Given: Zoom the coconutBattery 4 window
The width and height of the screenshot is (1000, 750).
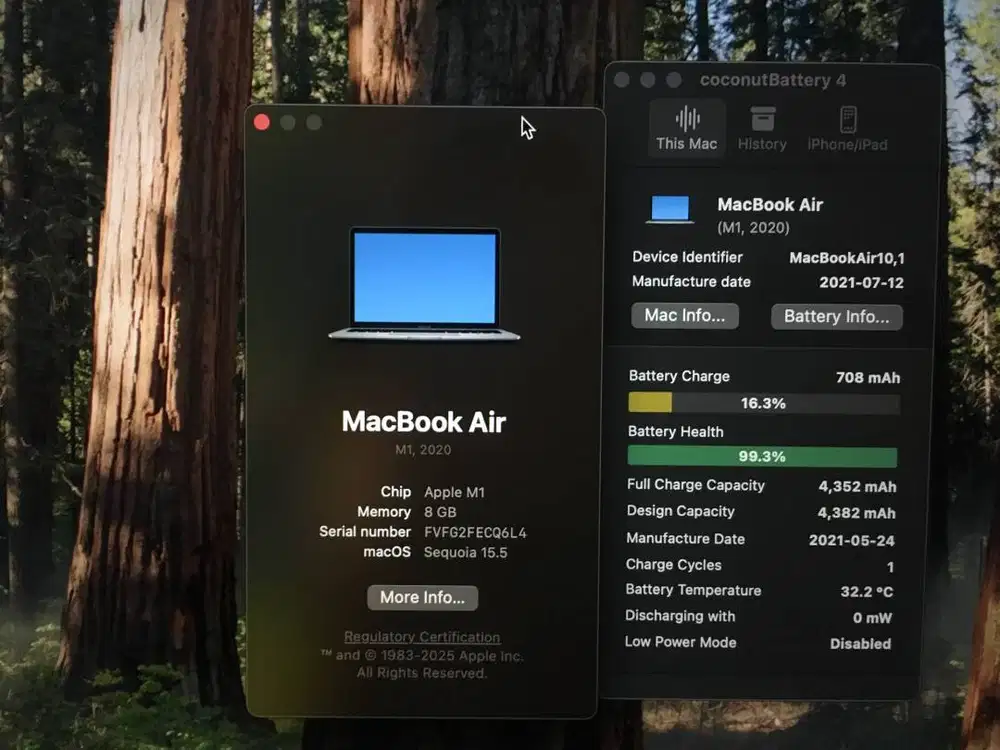Looking at the screenshot, I should point(674,80).
